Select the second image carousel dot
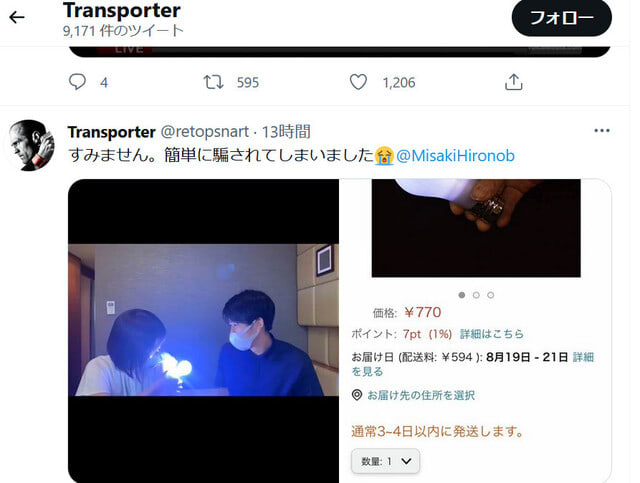Image resolution: width=640 pixels, height=483 pixels. click(x=476, y=295)
